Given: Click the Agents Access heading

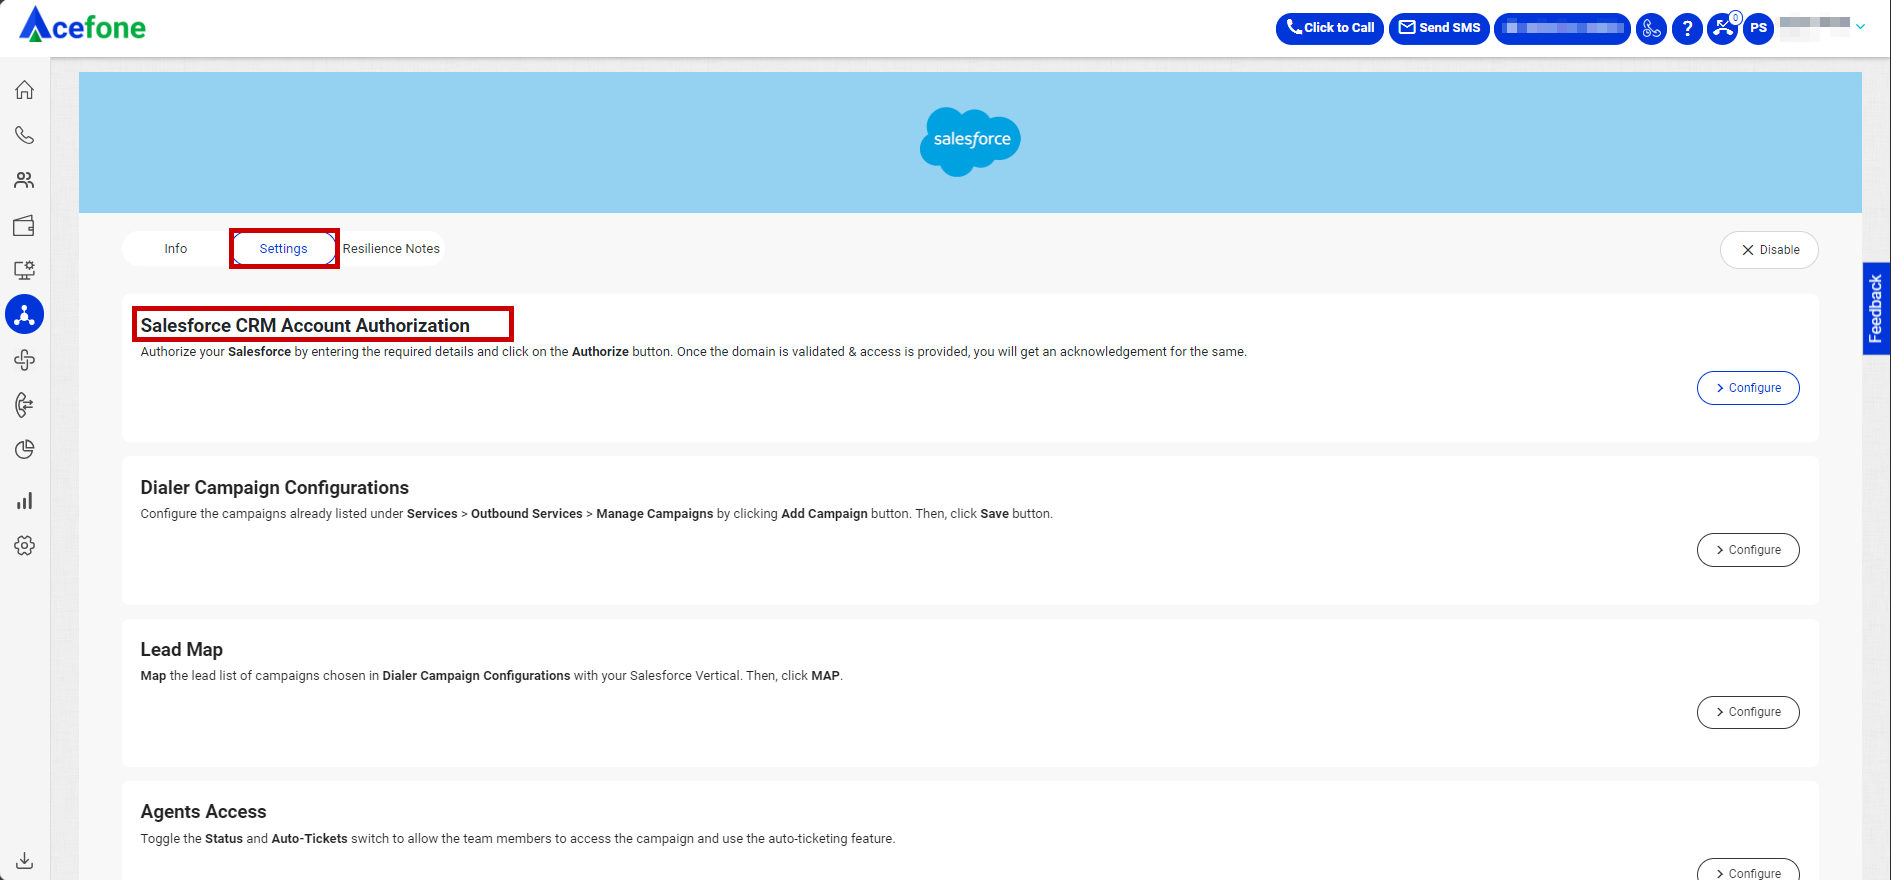Looking at the screenshot, I should click(x=204, y=812).
